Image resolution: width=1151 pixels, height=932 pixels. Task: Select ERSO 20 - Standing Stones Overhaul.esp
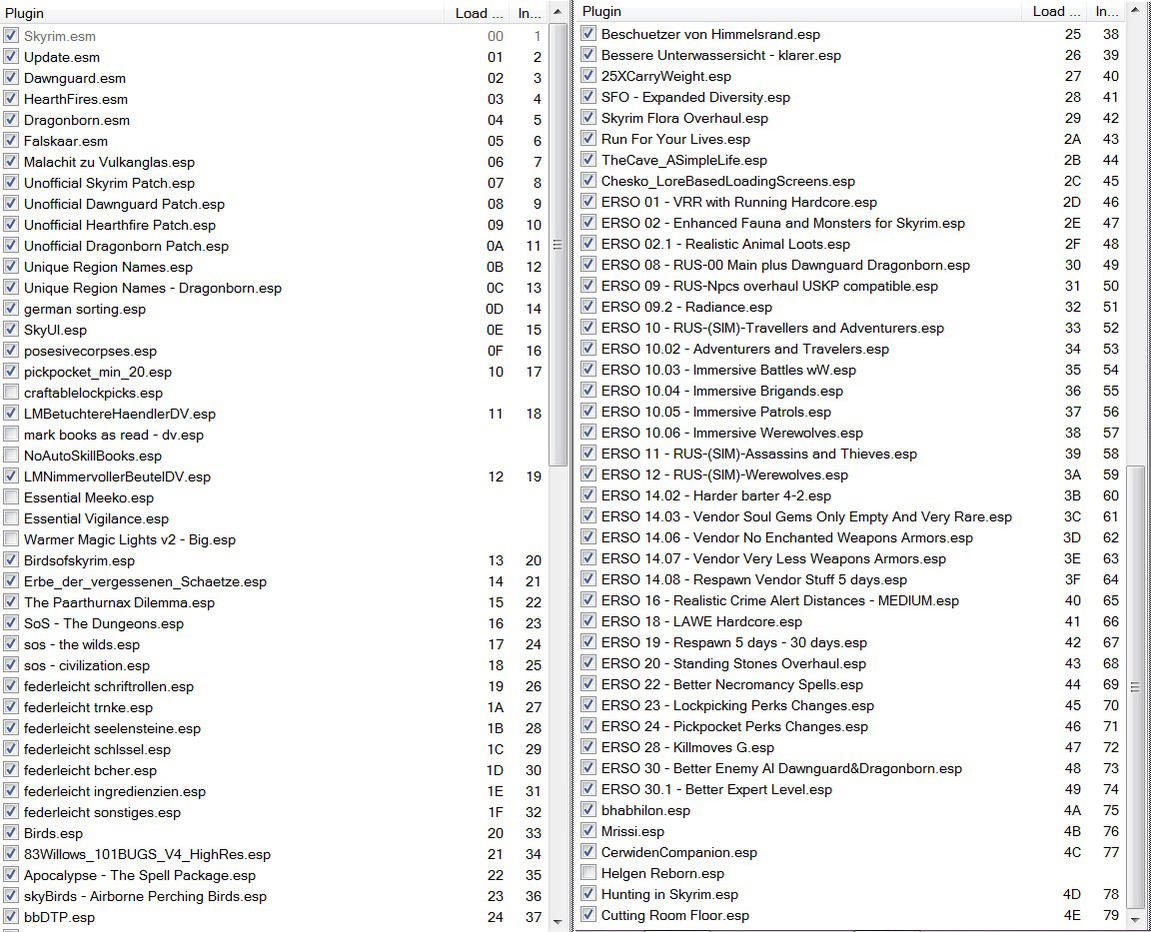coord(733,663)
